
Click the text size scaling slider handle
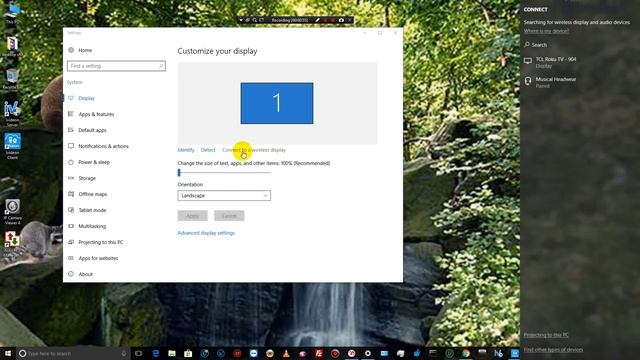[179, 173]
